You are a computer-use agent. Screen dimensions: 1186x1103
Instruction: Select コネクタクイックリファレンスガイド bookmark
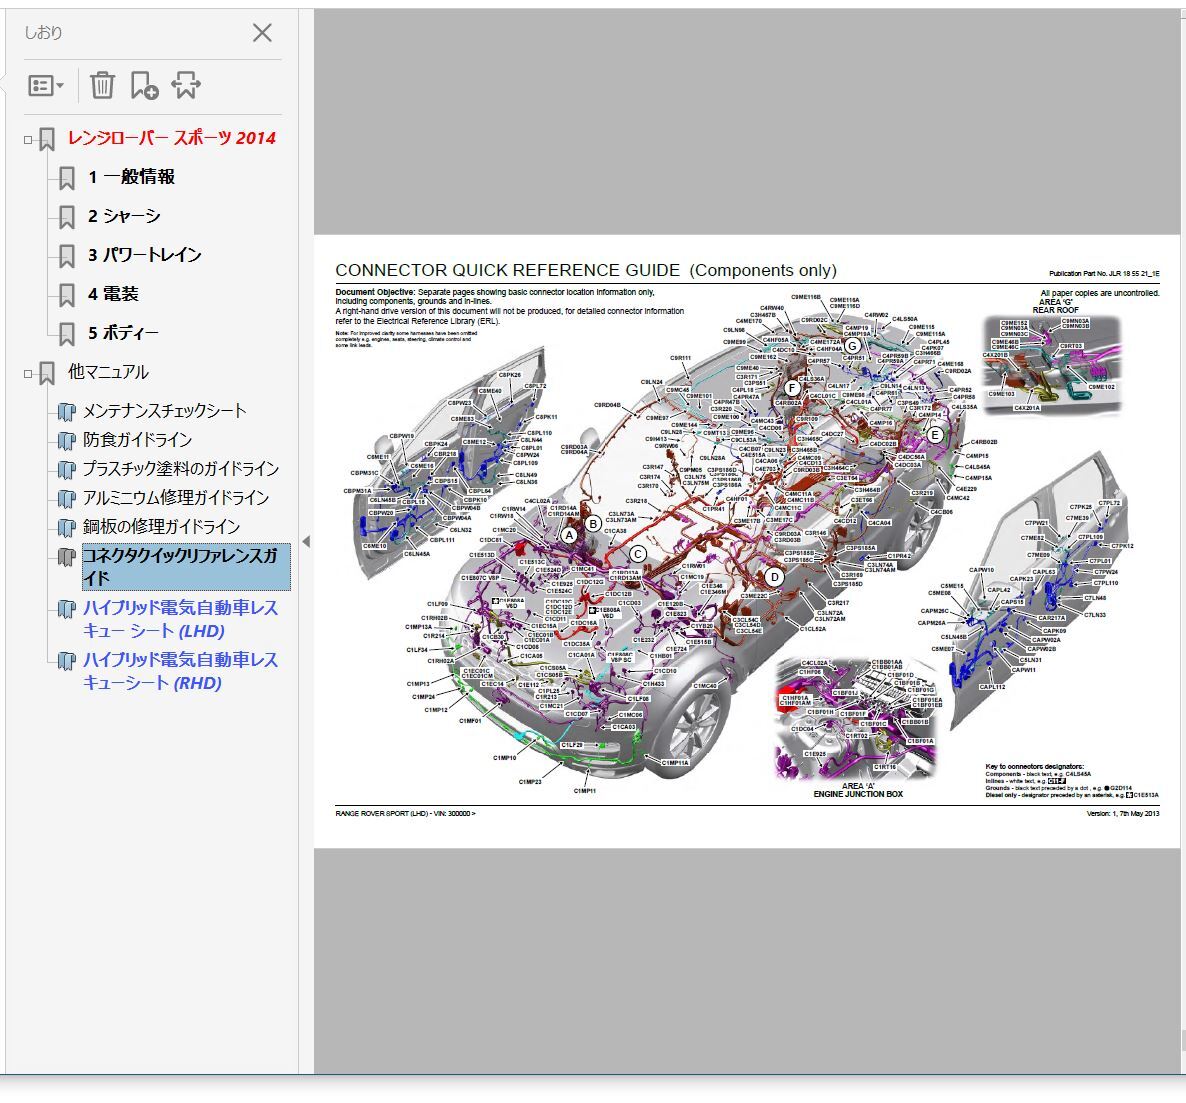tap(186, 567)
